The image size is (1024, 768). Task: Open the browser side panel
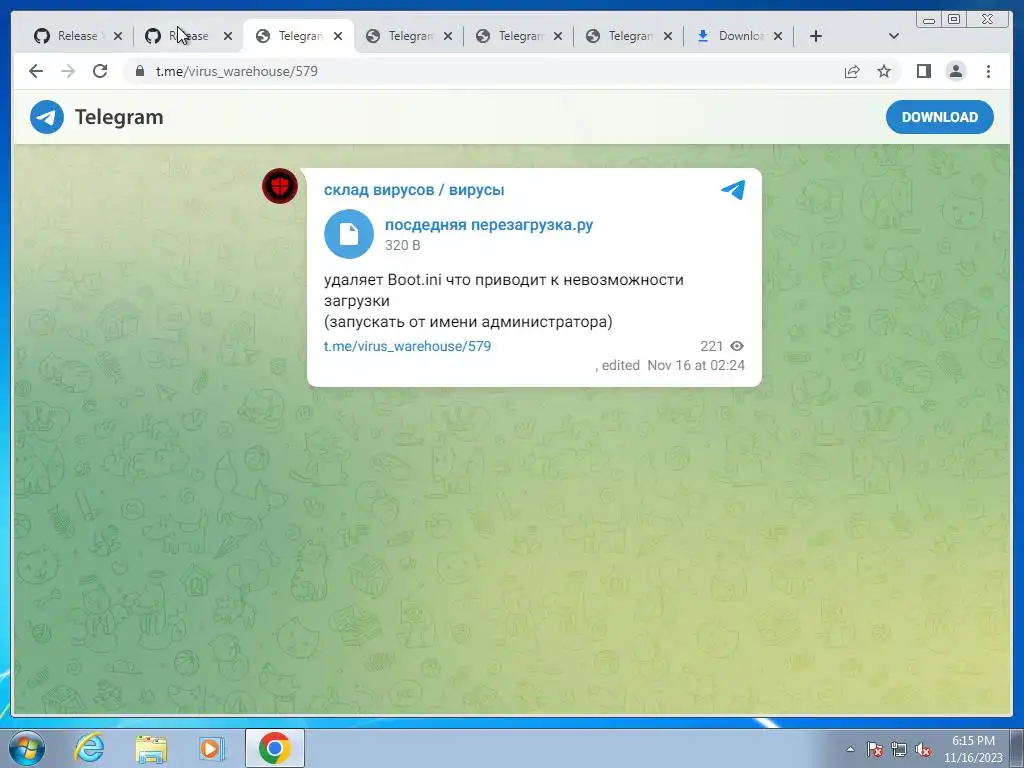923,71
